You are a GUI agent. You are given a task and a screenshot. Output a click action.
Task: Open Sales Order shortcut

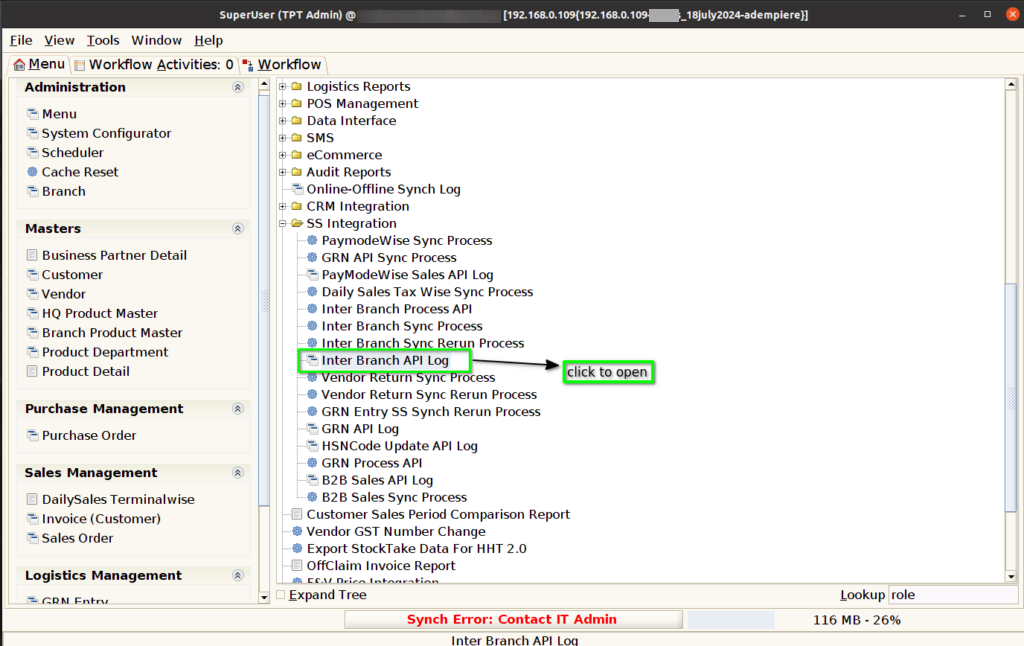pyautogui.click(x=77, y=538)
